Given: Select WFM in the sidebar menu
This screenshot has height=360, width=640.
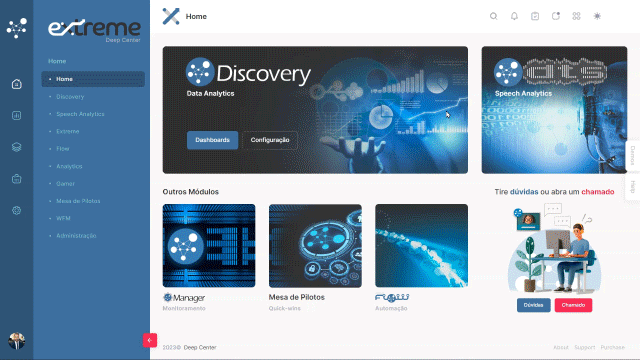Looking at the screenshot, I should (x=63, y=218).
